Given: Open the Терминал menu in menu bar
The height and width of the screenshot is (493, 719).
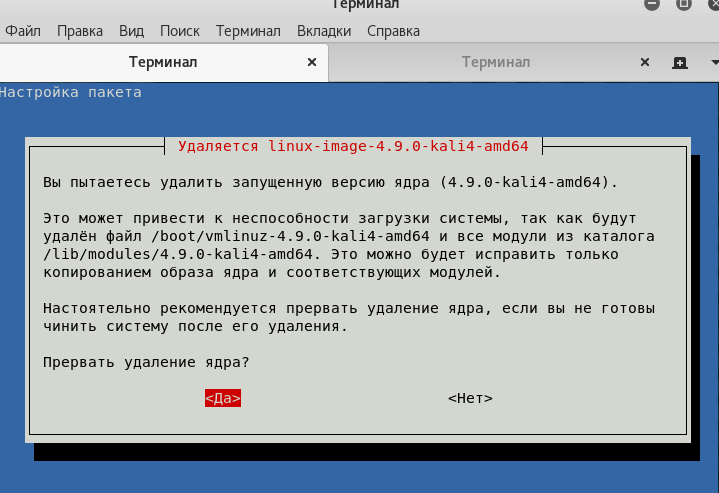Looking at the screenshot, I should pos(248,31).
